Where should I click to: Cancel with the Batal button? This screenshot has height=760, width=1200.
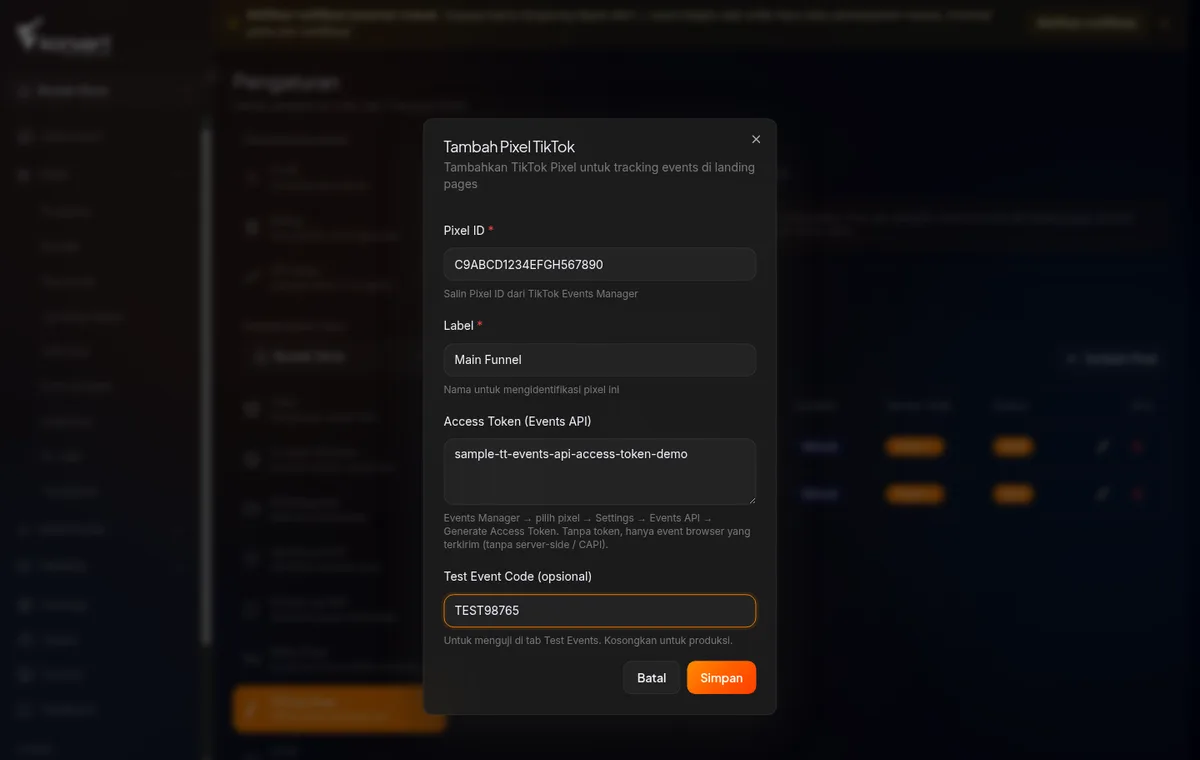(652, 678)
